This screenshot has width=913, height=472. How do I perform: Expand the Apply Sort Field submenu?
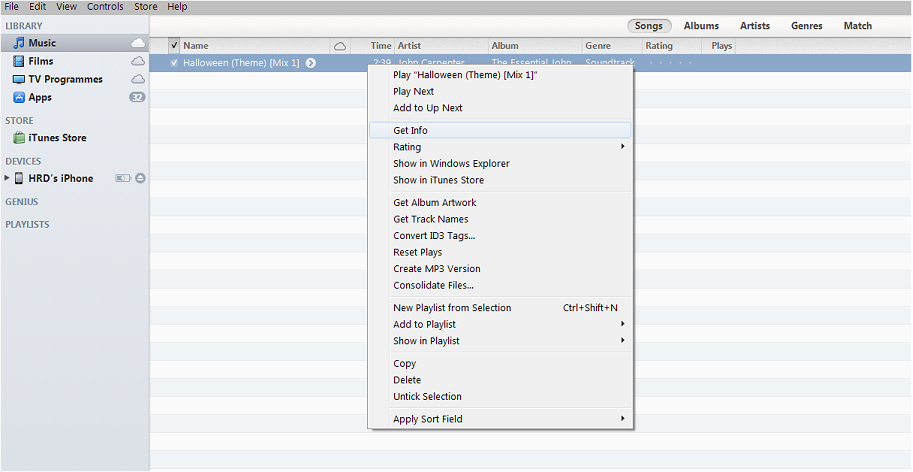pos(622,418)
